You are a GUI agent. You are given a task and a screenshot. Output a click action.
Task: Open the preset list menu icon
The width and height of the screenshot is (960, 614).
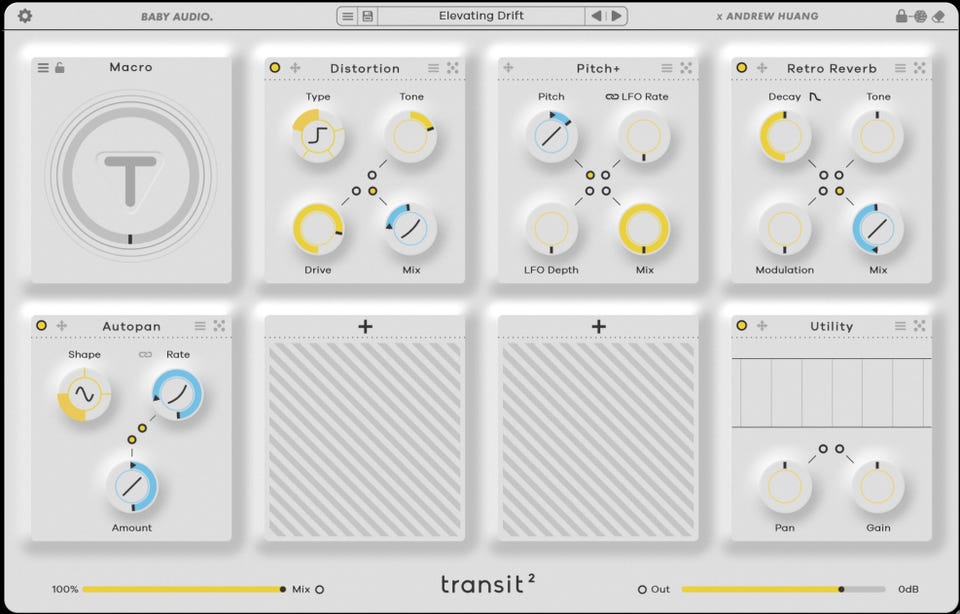click(x=348, y=16)
